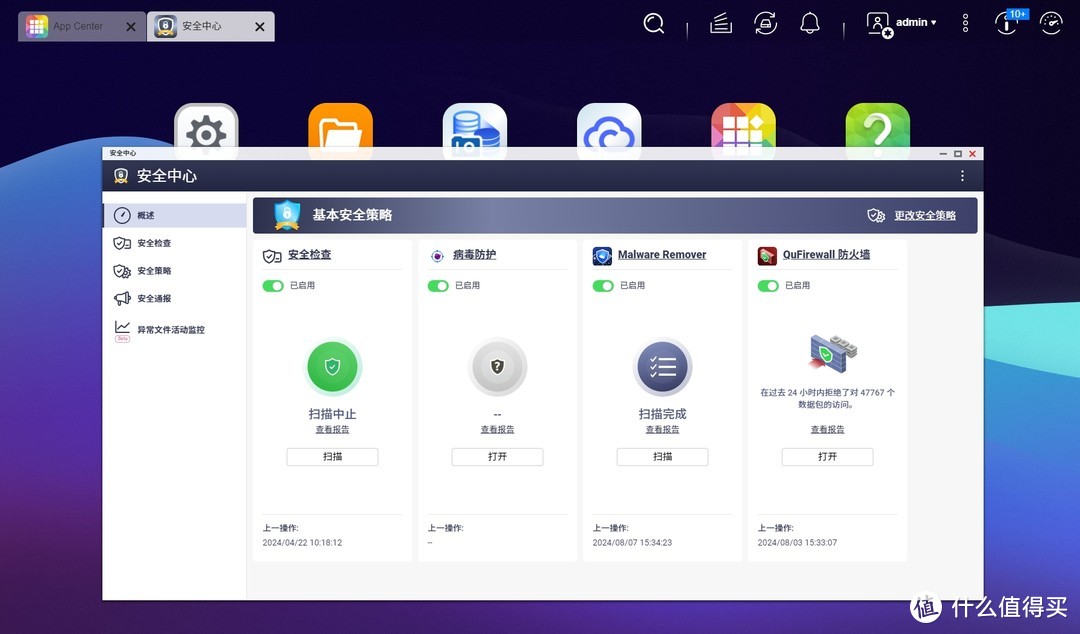1080x634 pixels.
Task: Open the desktop more-options vertical dots menu
Action: pos(964,22)
